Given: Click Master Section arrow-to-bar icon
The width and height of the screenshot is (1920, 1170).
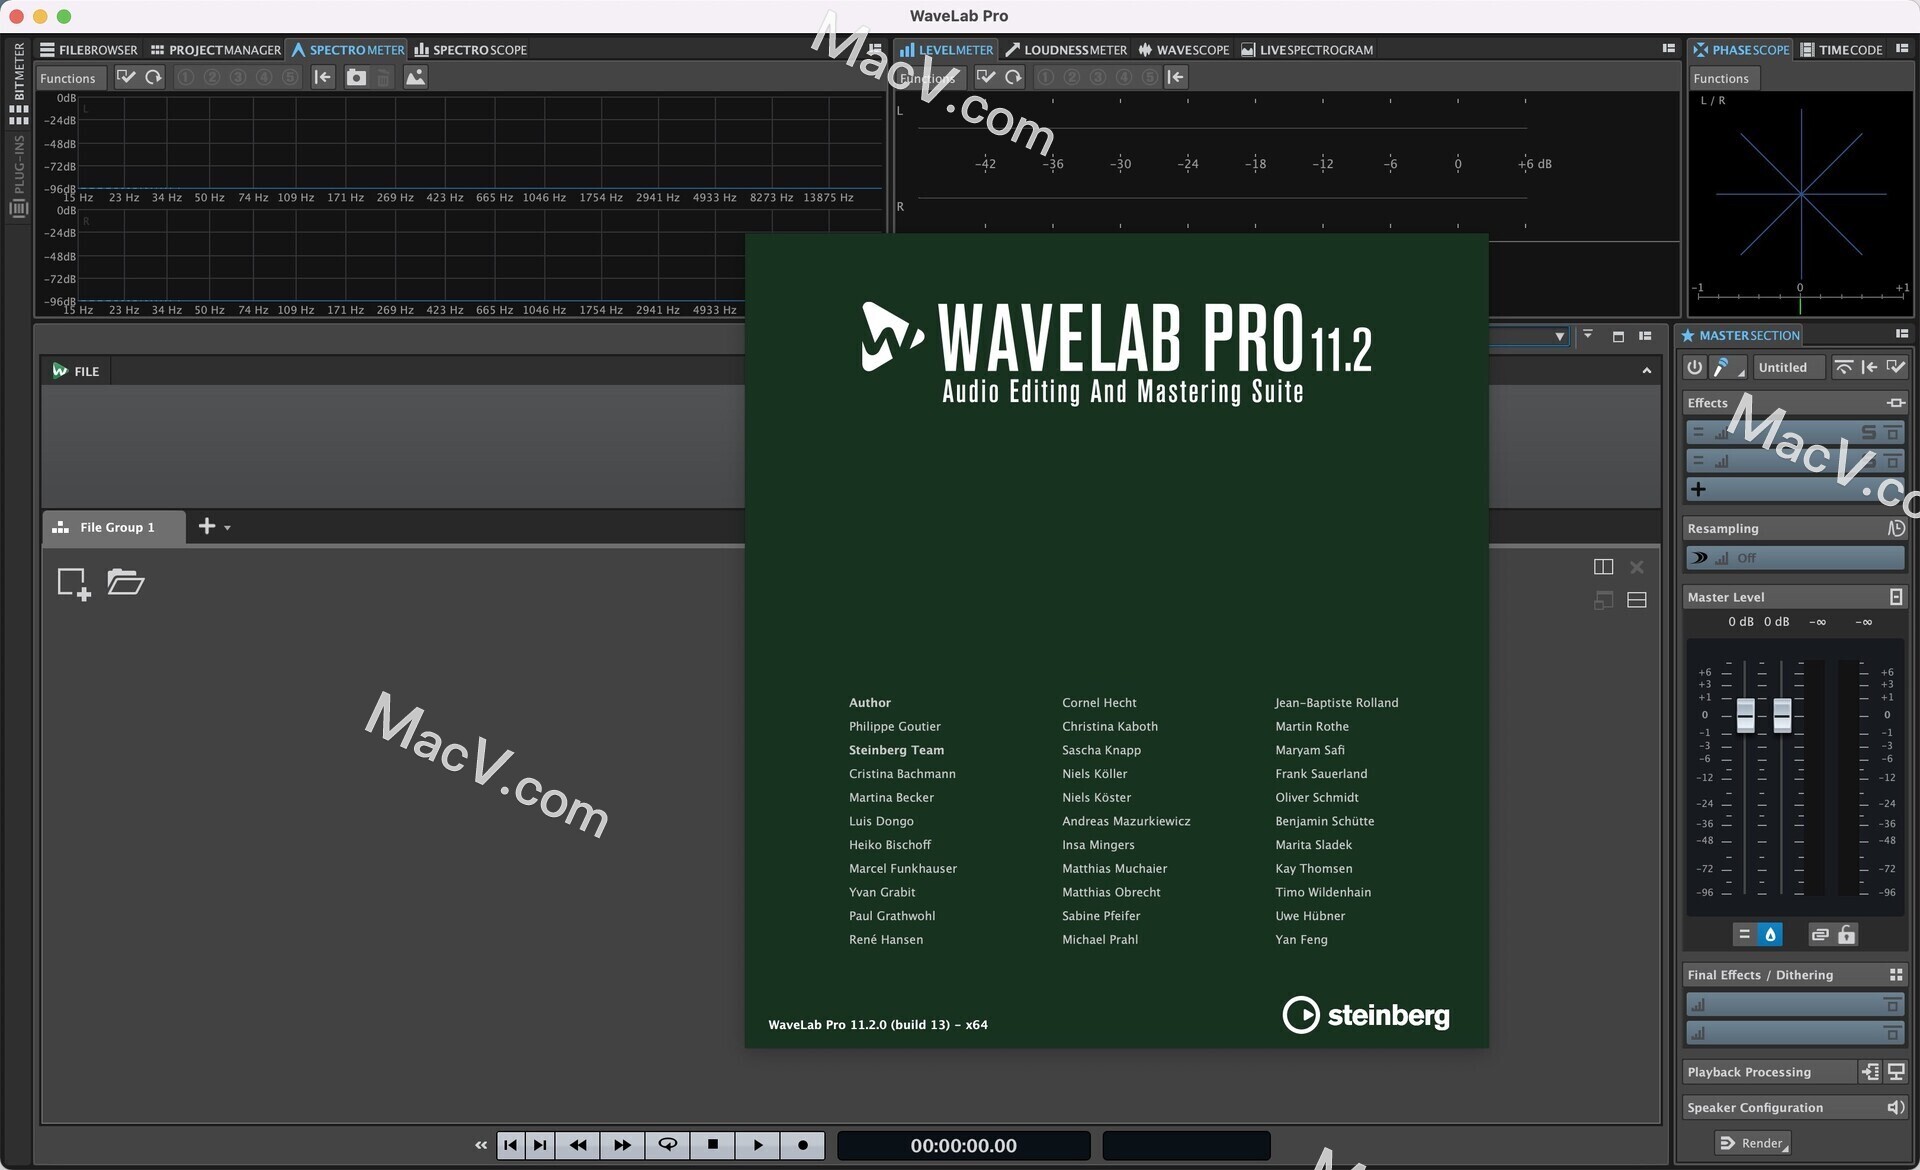Looking at the screenshot, I should pyautogui.click(x=1869, y=367).
